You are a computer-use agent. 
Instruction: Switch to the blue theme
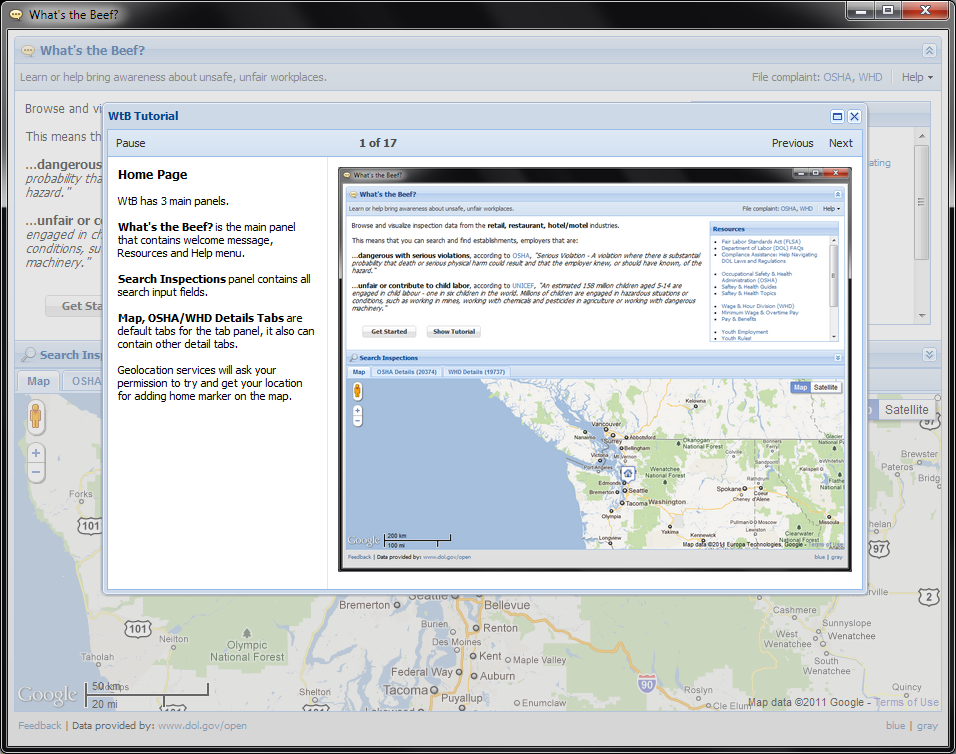click(x=895, y=725)
